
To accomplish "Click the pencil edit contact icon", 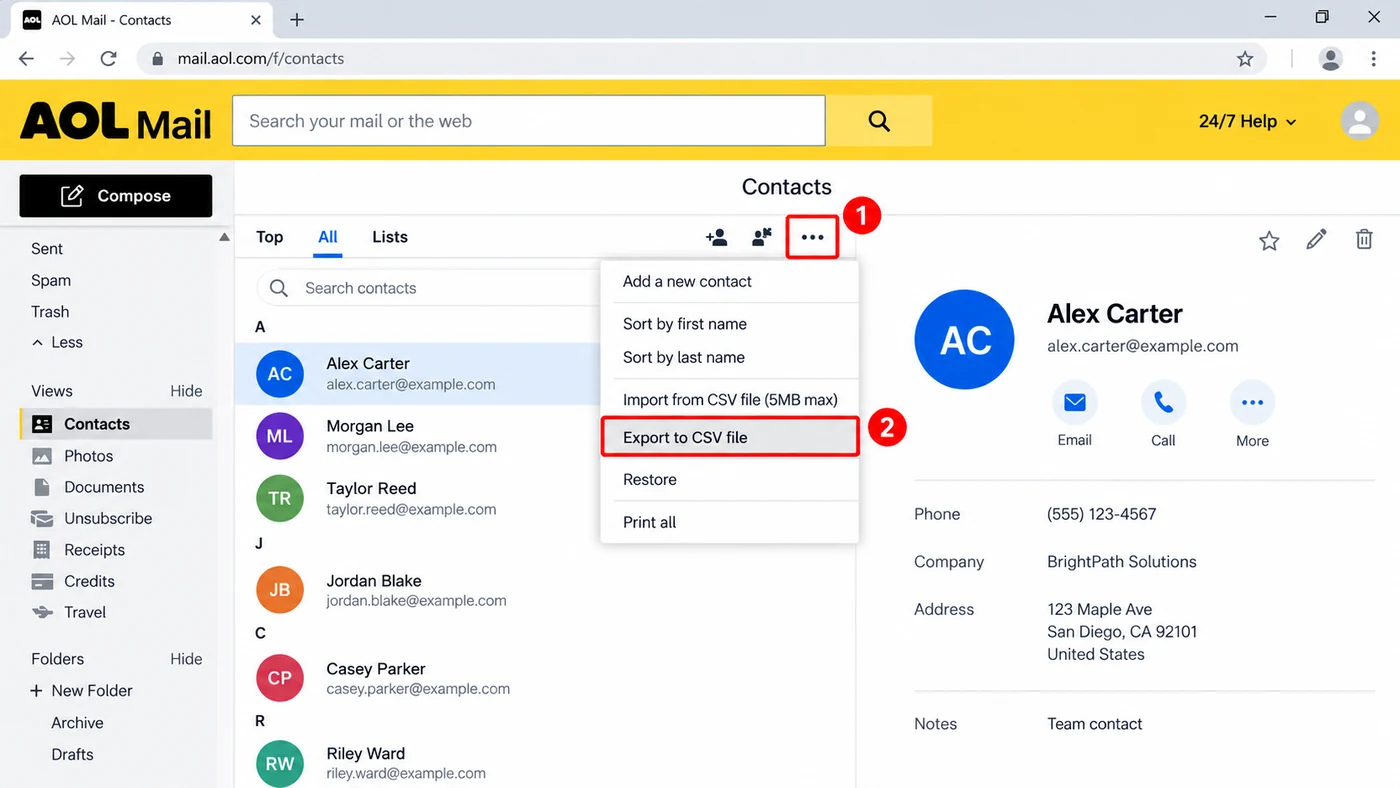I will tap(1316, 240).
